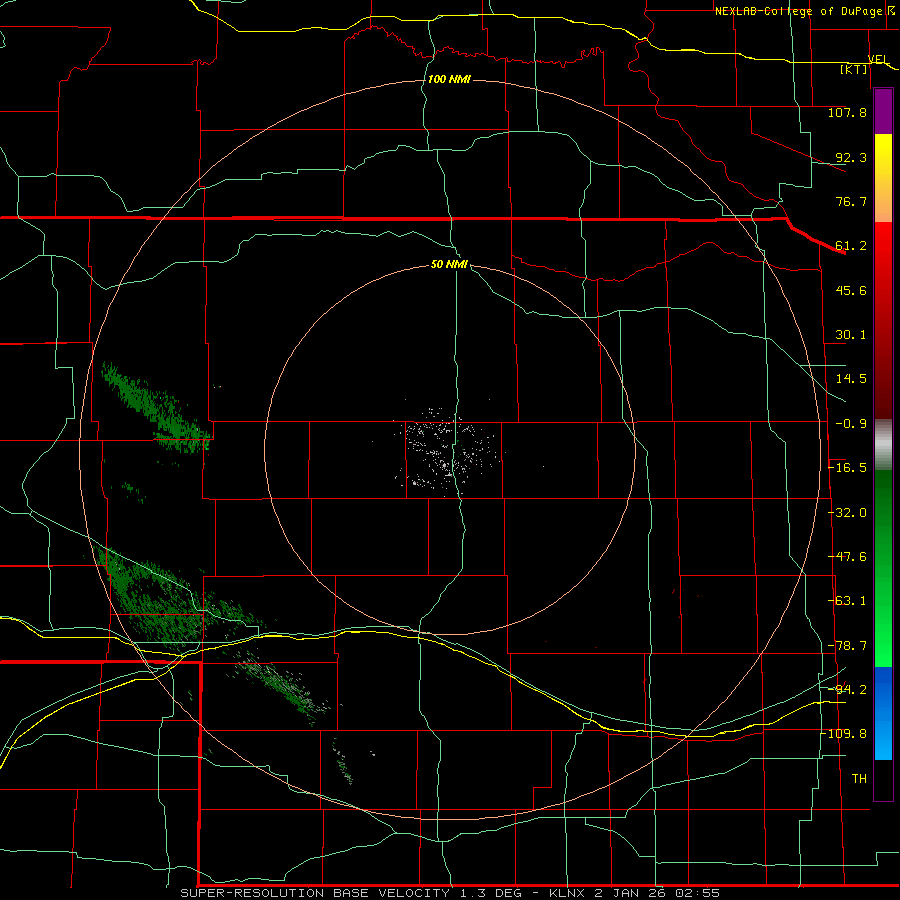Click the gray near-zero color bar segment
The height and width of the screenshot is (900, 900).
tap(883, 444)
